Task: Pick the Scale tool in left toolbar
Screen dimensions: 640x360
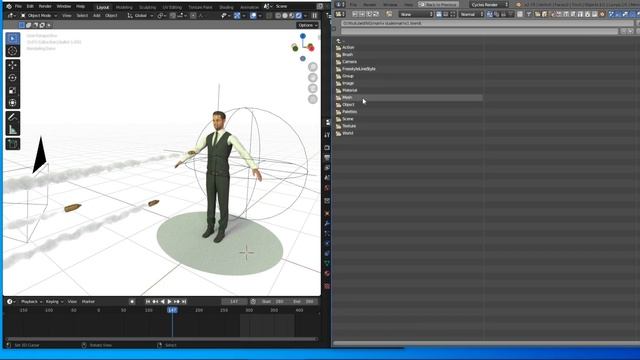Action: tap(13, 90)
